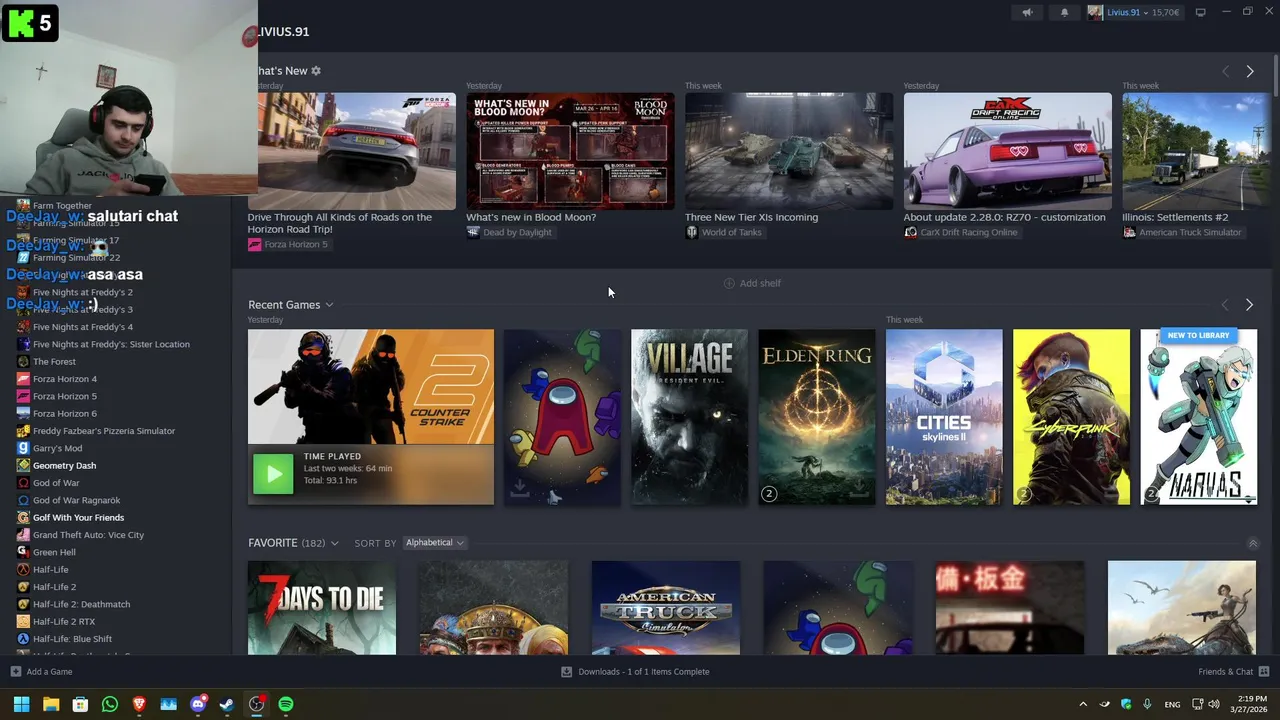The width and height of the screenshot is (1280, 720).
Task: Select The Forest in the game list
Action: [x=54, y=362]
